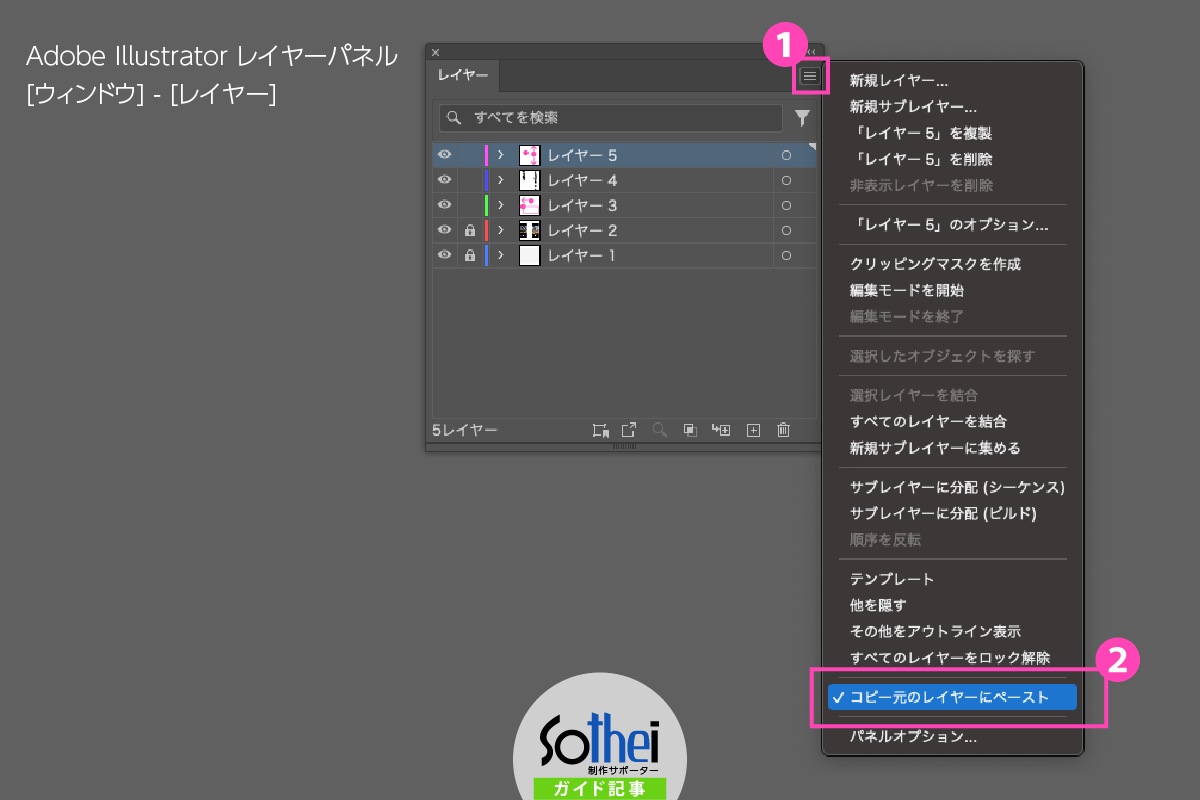
Task: Expand レイヤー 3 with its disclosure arrow
Action: [x=500, y=204]
